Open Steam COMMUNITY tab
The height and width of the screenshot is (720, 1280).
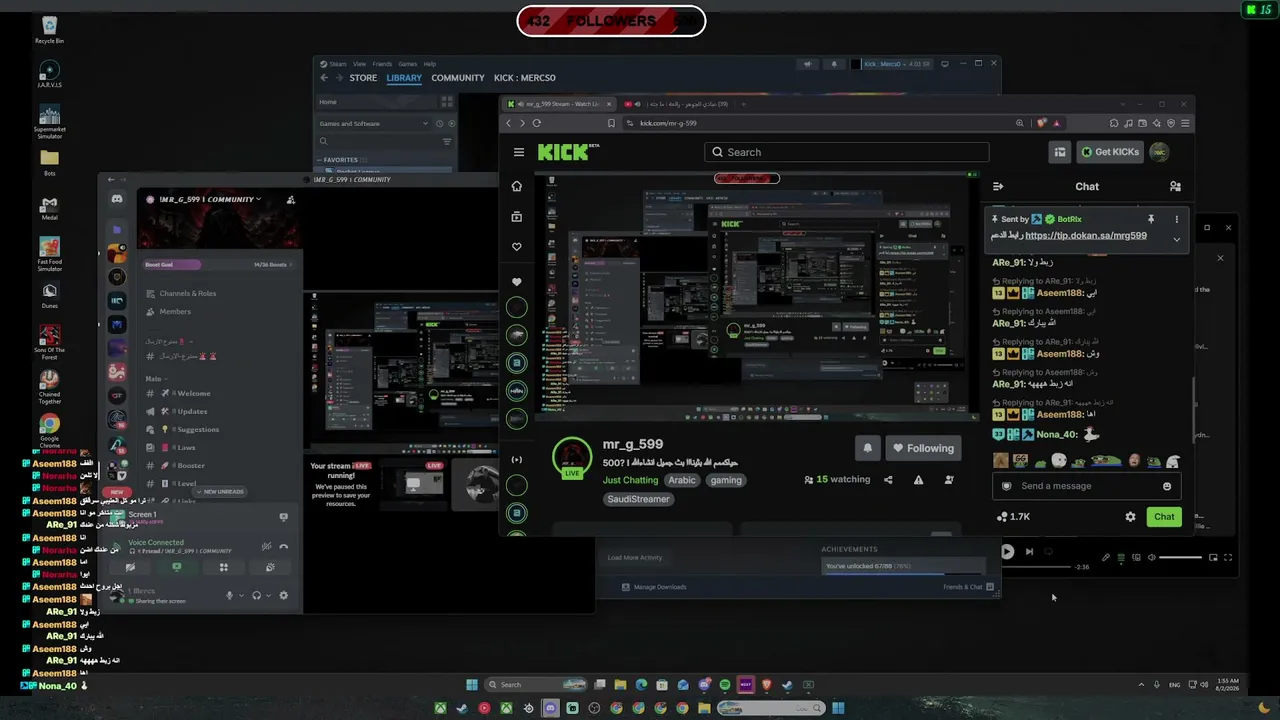(458, 78)
